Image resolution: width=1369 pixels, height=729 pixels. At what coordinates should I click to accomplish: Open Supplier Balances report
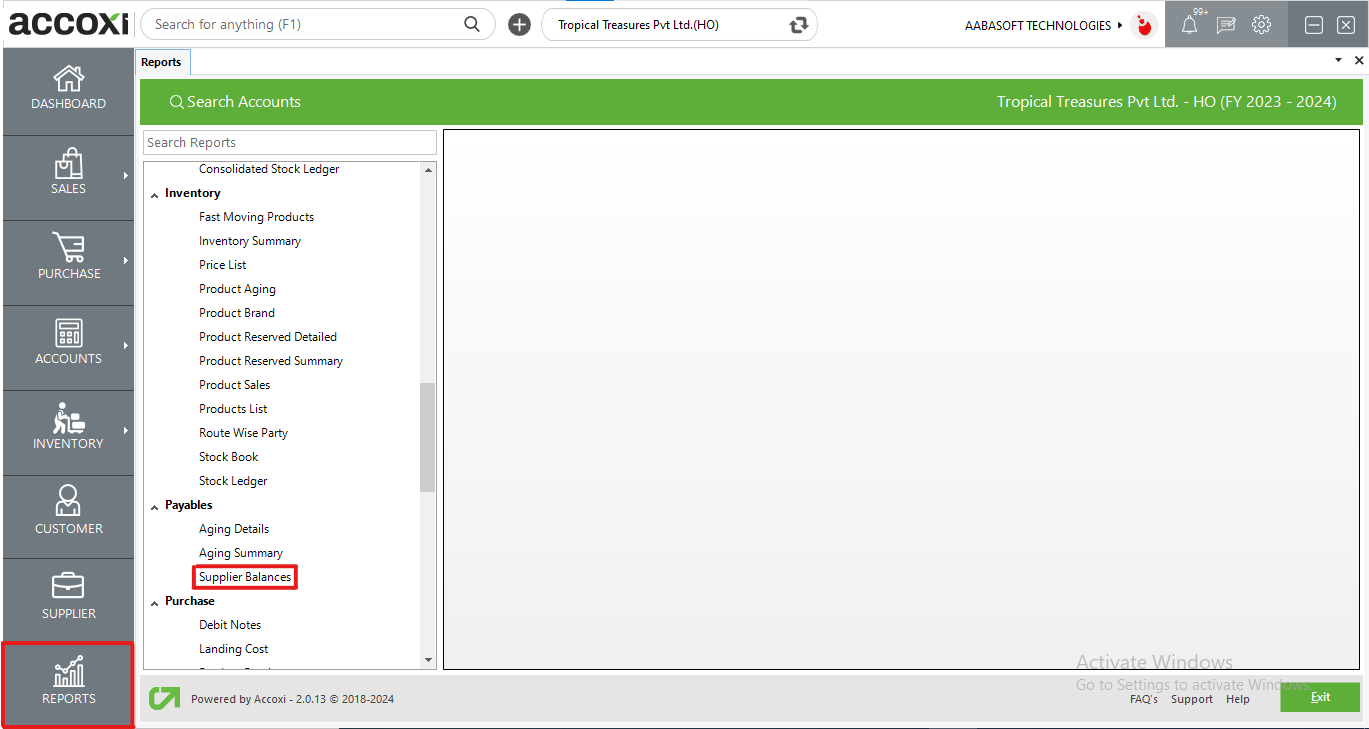(x=245, y=577)
